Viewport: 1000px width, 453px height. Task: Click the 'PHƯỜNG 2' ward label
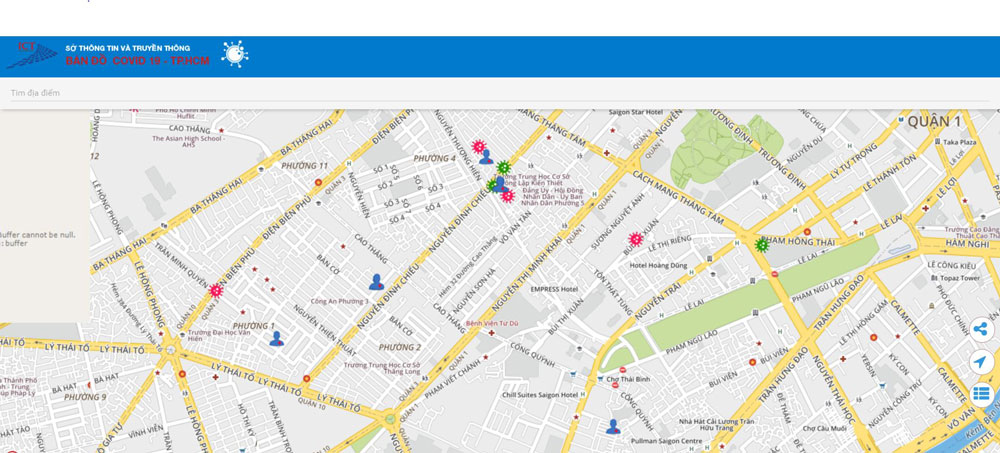coord(400,348)
